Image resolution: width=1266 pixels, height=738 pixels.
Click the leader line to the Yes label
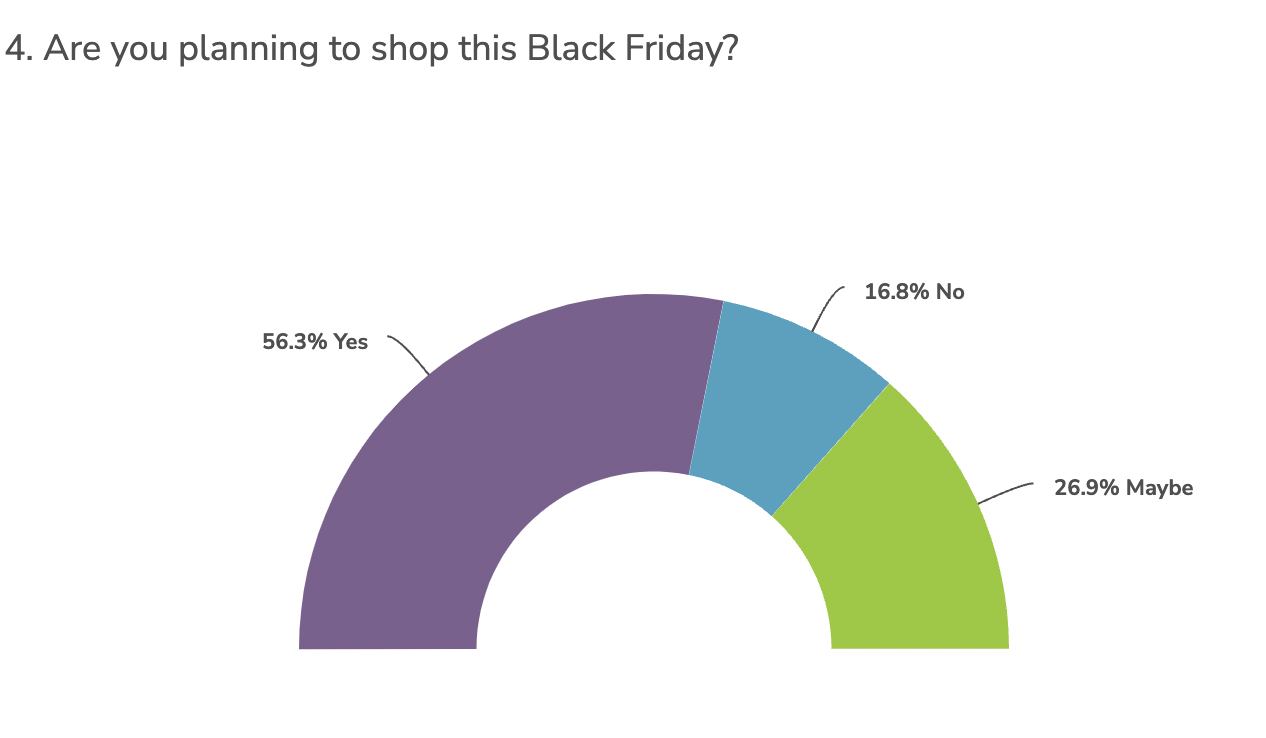[410, 352]
